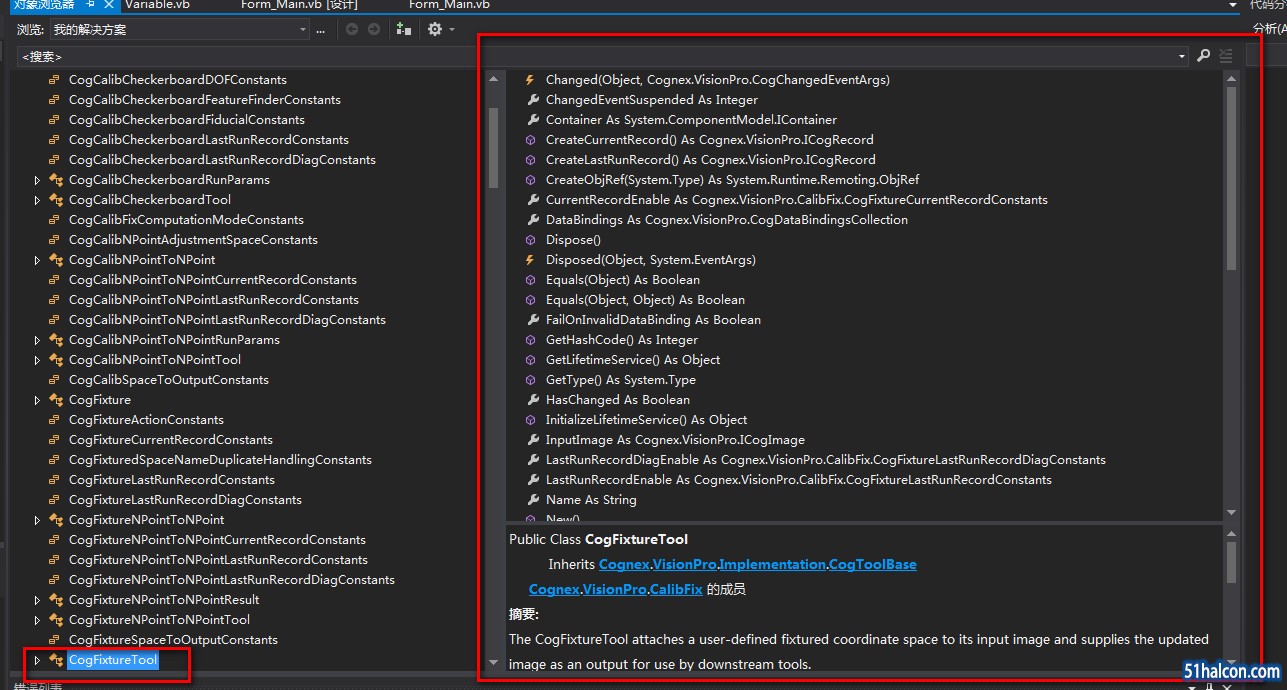Click the class icon beside the CogFixture row
Screen dimensions: 1287x690
(56, 400)
